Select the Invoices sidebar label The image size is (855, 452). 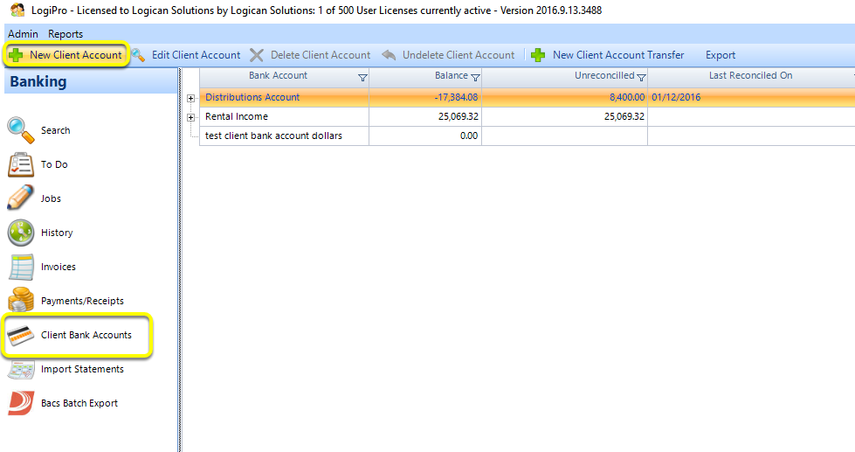click(58, 267)
